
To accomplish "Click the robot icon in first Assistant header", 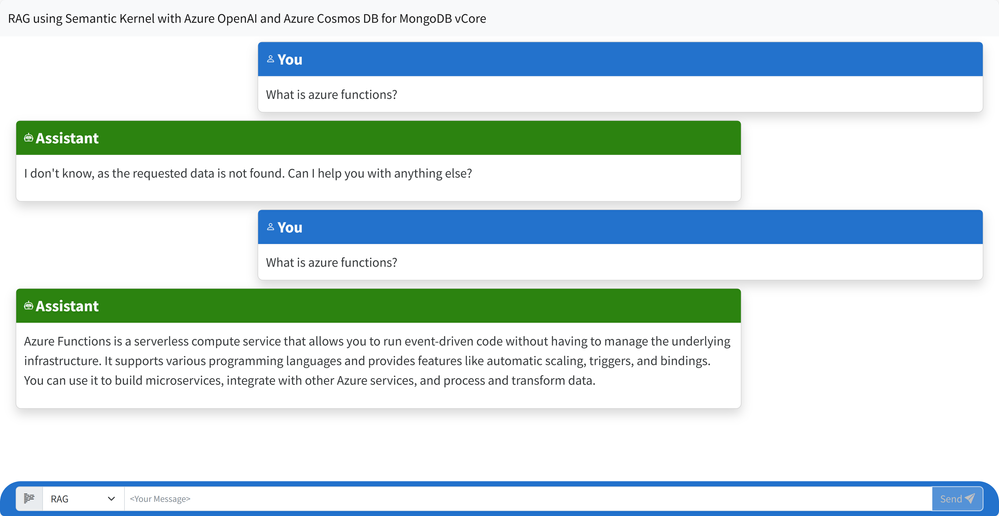I will coord(28,138).
